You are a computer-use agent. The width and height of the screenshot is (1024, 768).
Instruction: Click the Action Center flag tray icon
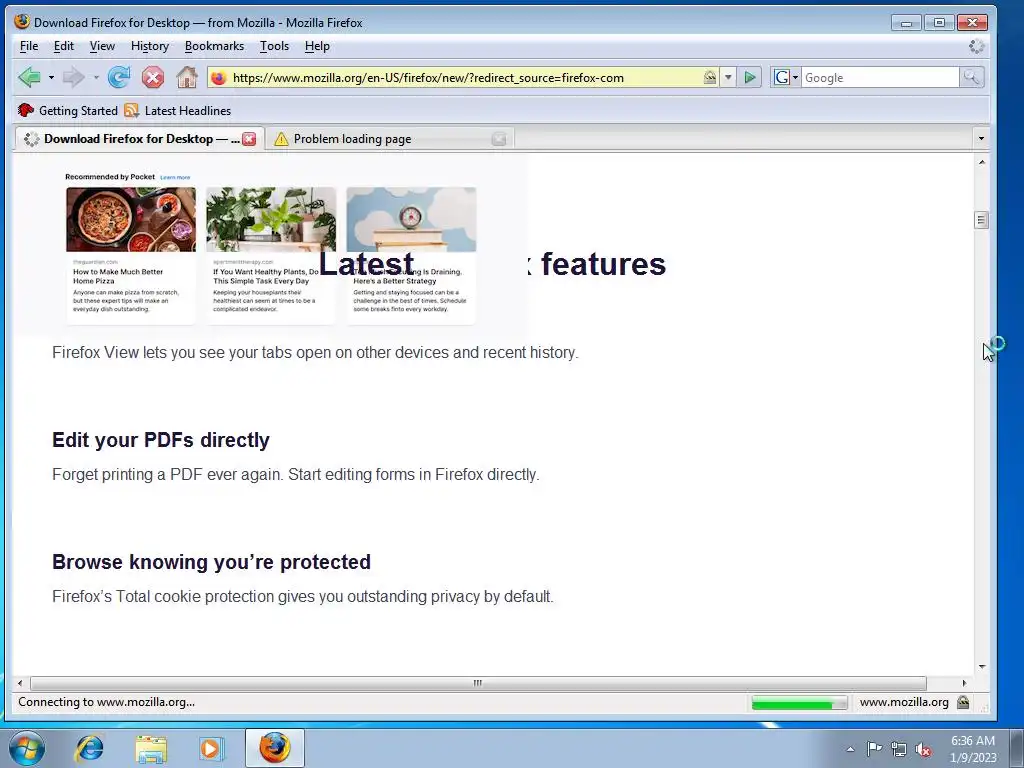pyautogui.click(x=874, y=748)
